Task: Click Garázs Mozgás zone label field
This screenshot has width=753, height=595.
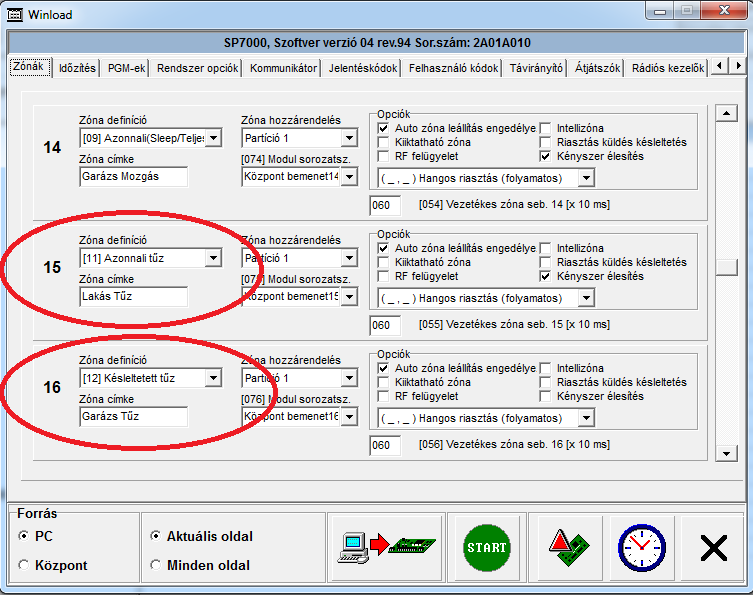Action: (134, 176)
